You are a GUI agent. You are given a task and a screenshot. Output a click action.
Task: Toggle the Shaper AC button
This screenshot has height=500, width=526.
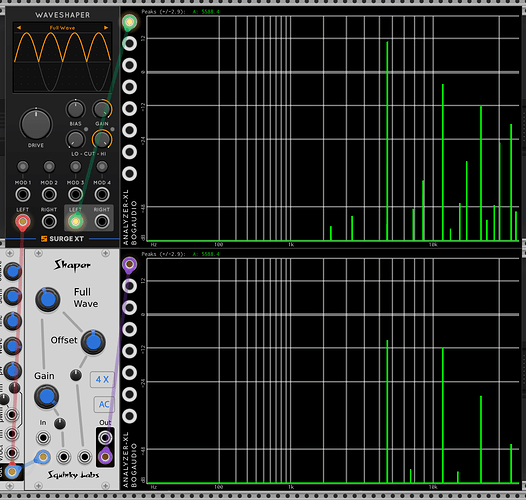(x=104, y=404)
